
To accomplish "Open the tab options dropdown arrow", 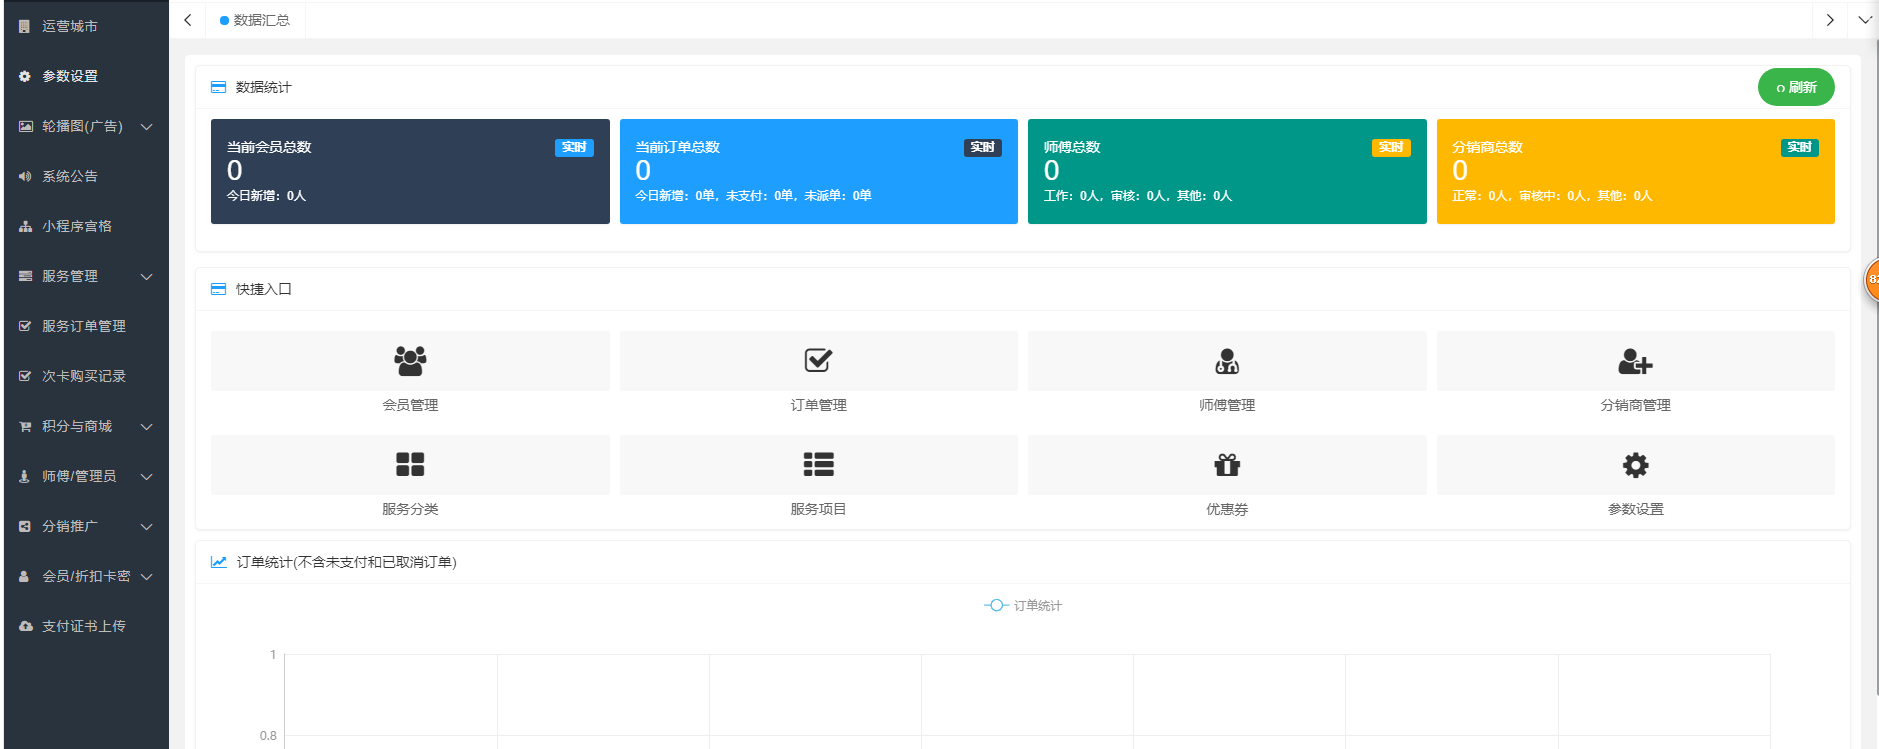I will click(1864, 20).
